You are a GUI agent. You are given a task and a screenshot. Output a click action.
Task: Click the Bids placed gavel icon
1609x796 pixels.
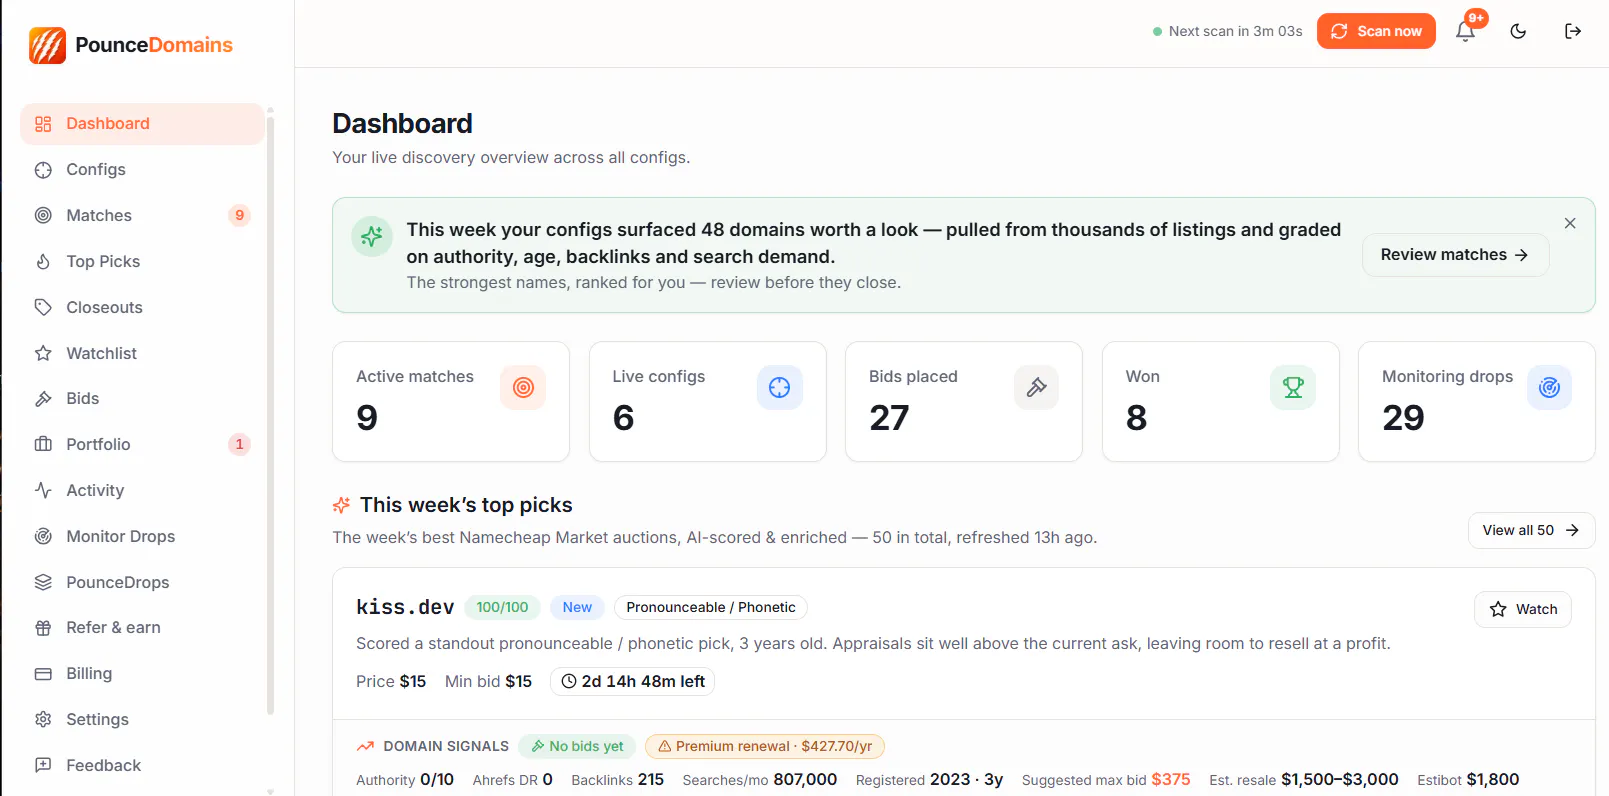[x=1036, y=387]
